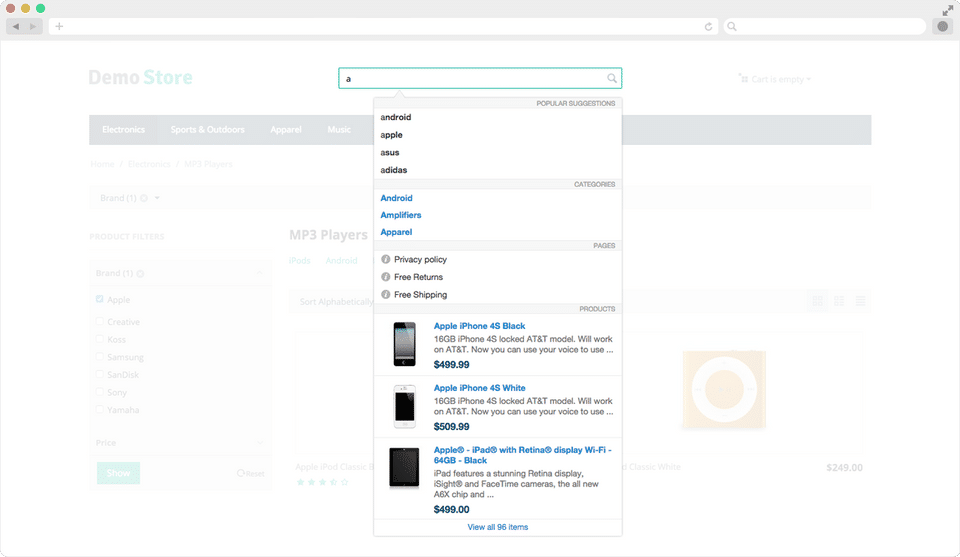Switch to large grid view icon
Image resolution: width=960 pixels, height=557 pixels.
[817, 301]
